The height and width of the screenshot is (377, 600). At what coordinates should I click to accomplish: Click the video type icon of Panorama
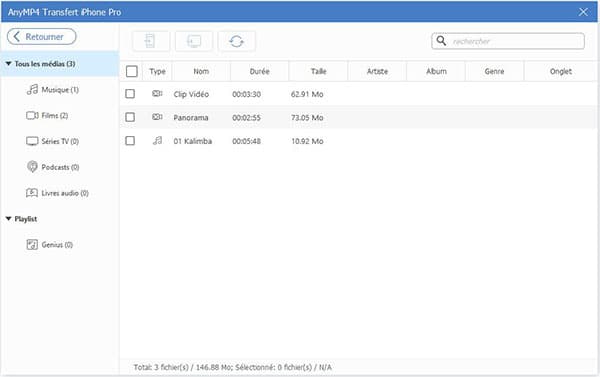click(157, 117)
